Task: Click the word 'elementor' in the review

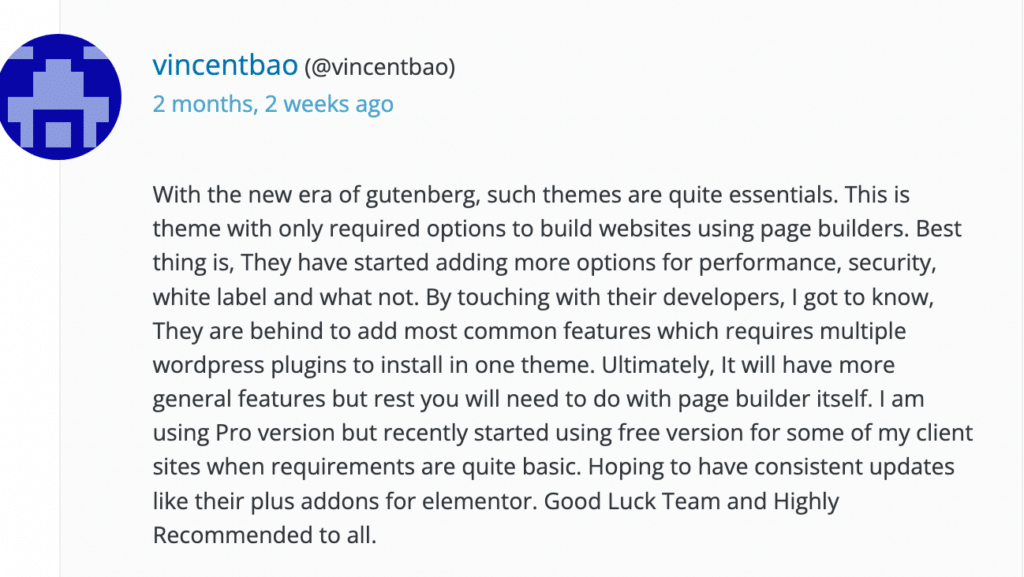Action: tap(479, 501)
